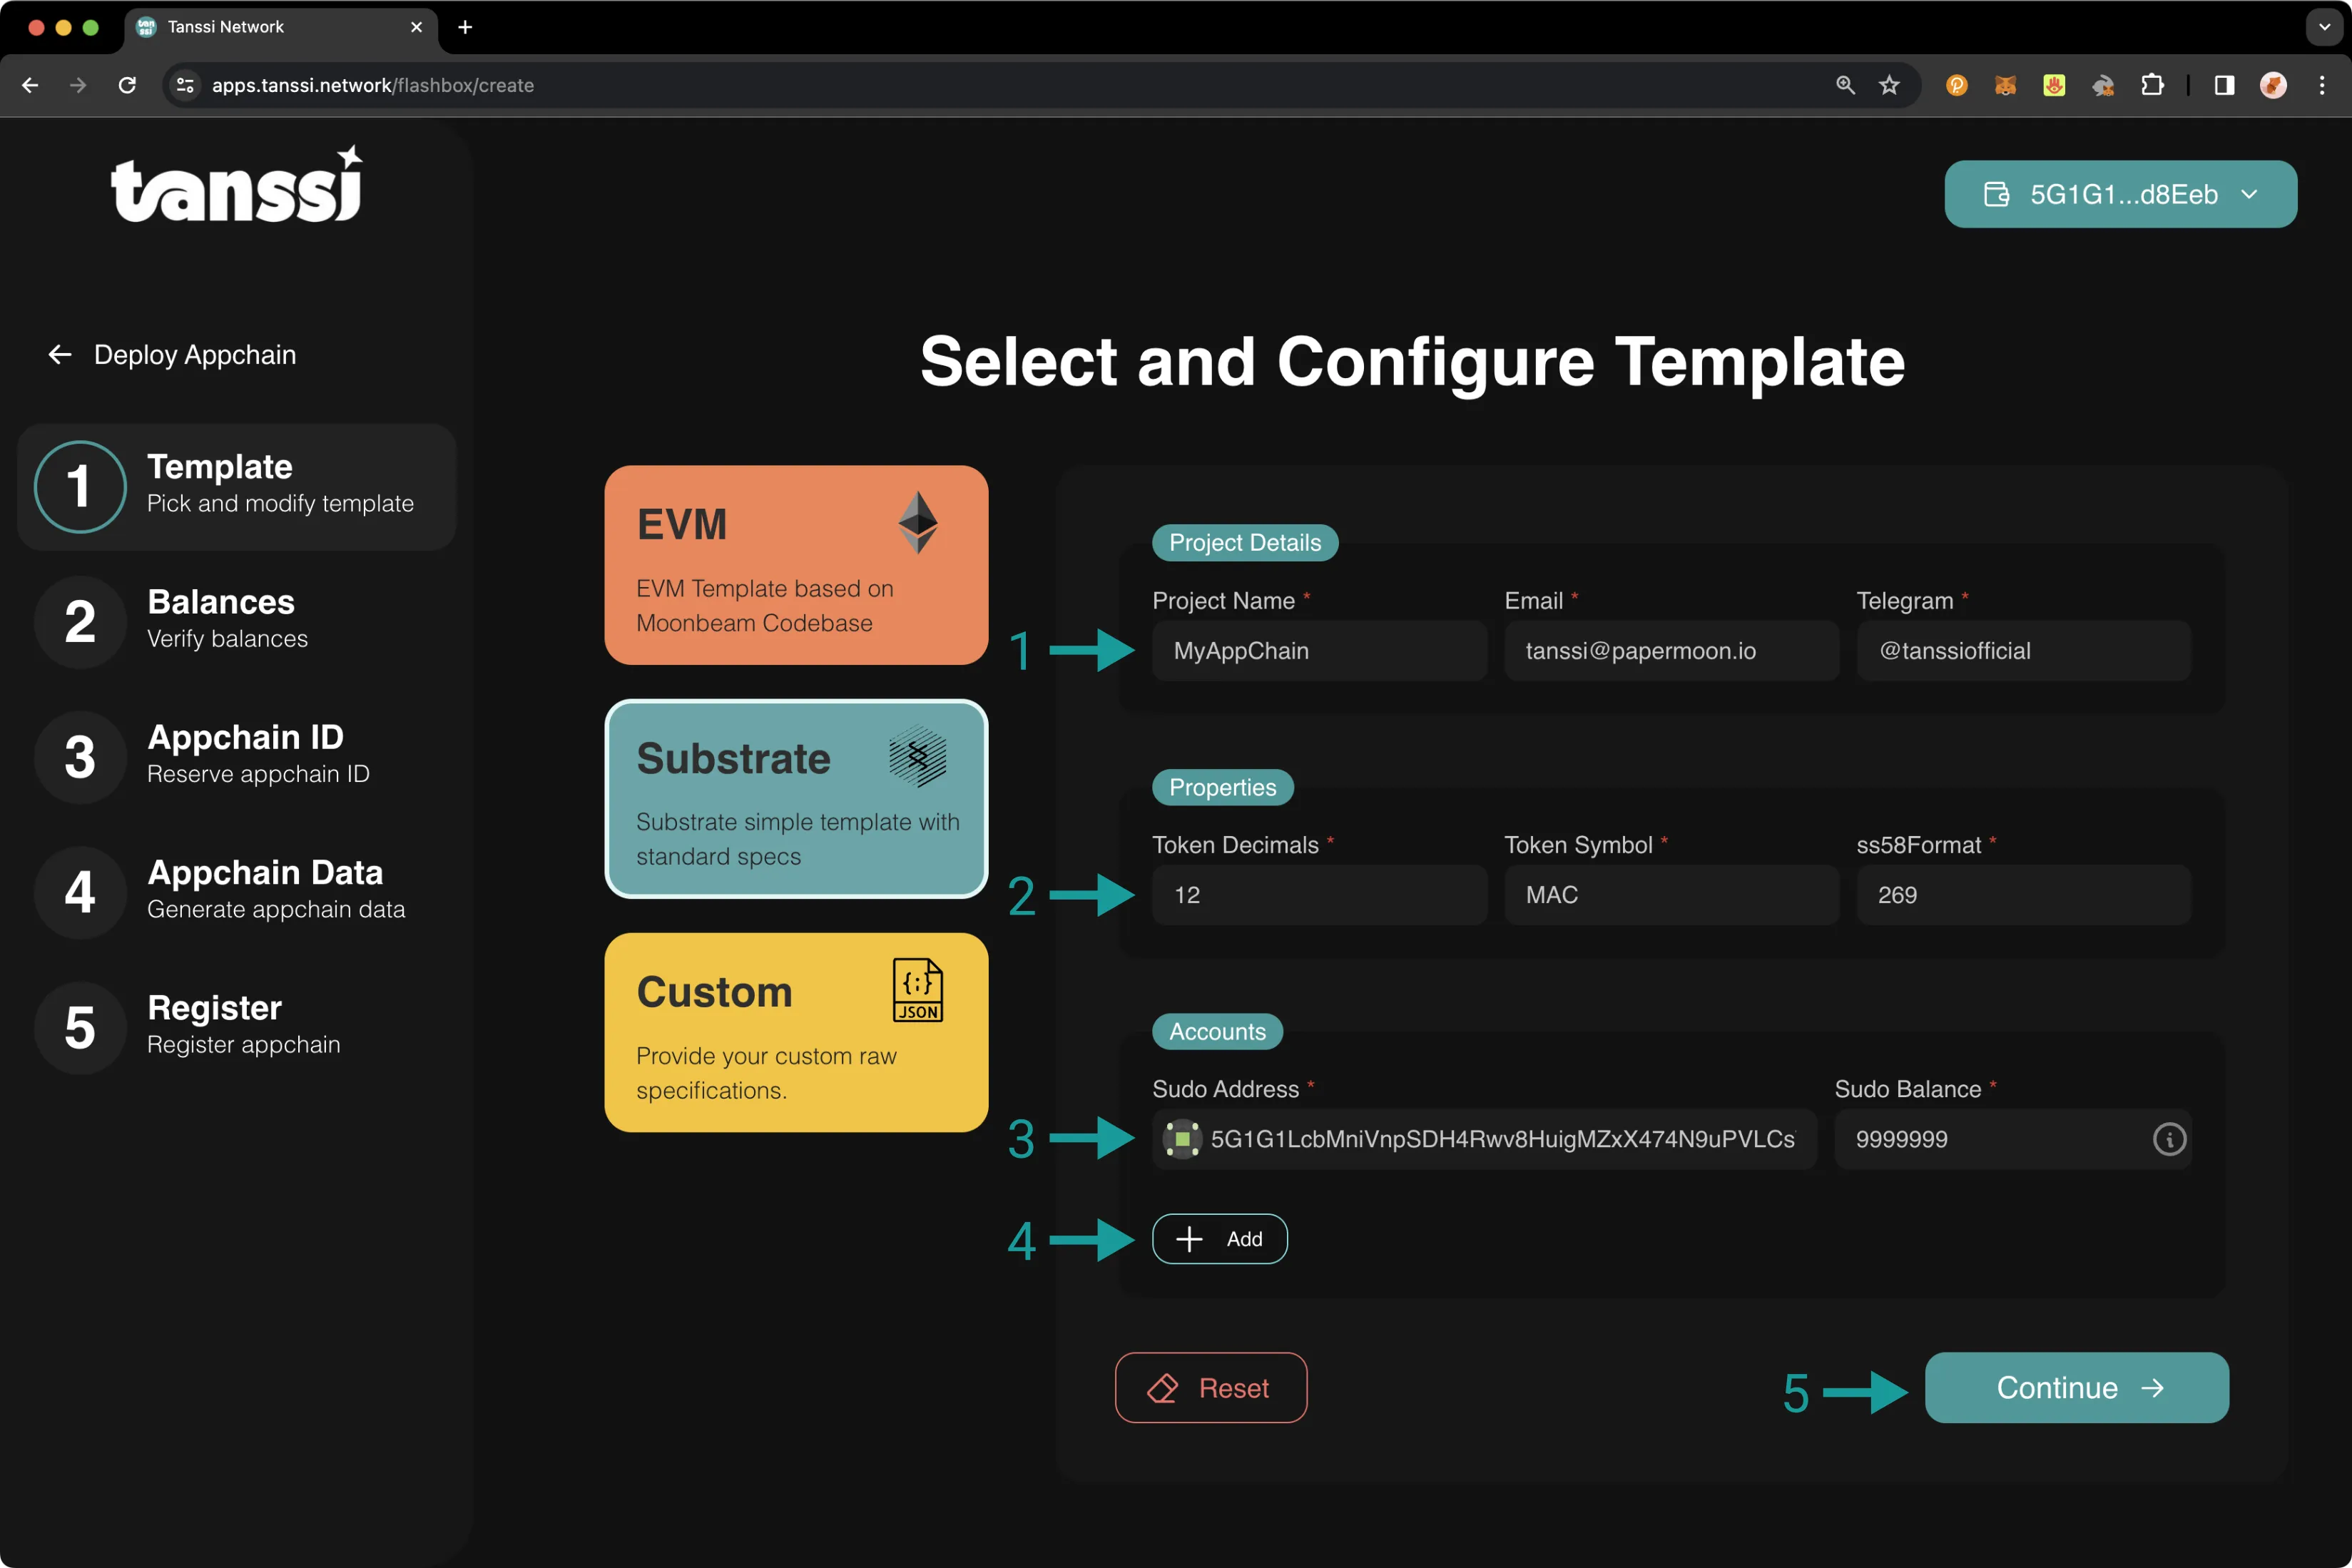Open the zoom magnifier in address bar
Image resolution: width=2352 pixels, height=1568 pixels.
coord(1845,85)
